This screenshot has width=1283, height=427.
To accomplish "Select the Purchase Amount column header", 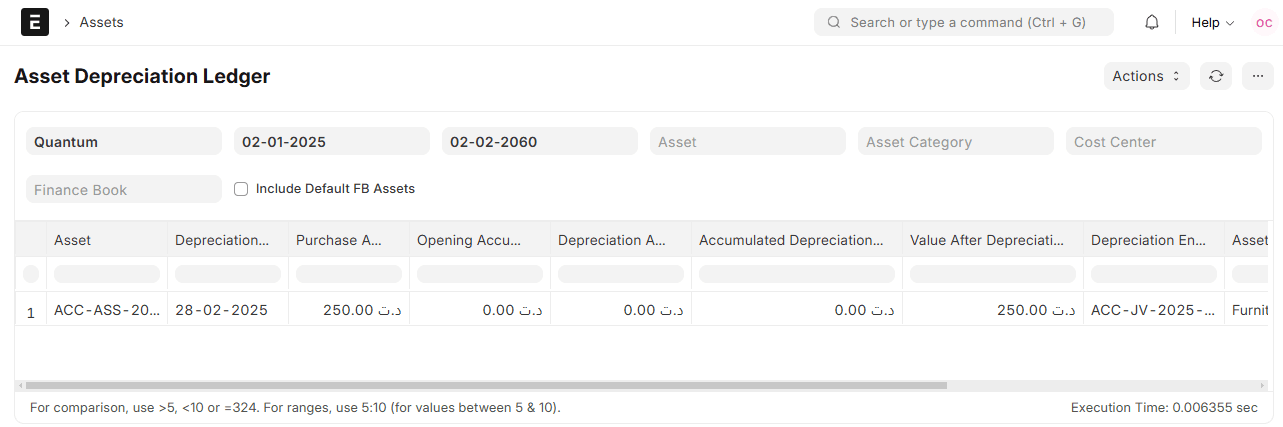I will tap(349, 240).
